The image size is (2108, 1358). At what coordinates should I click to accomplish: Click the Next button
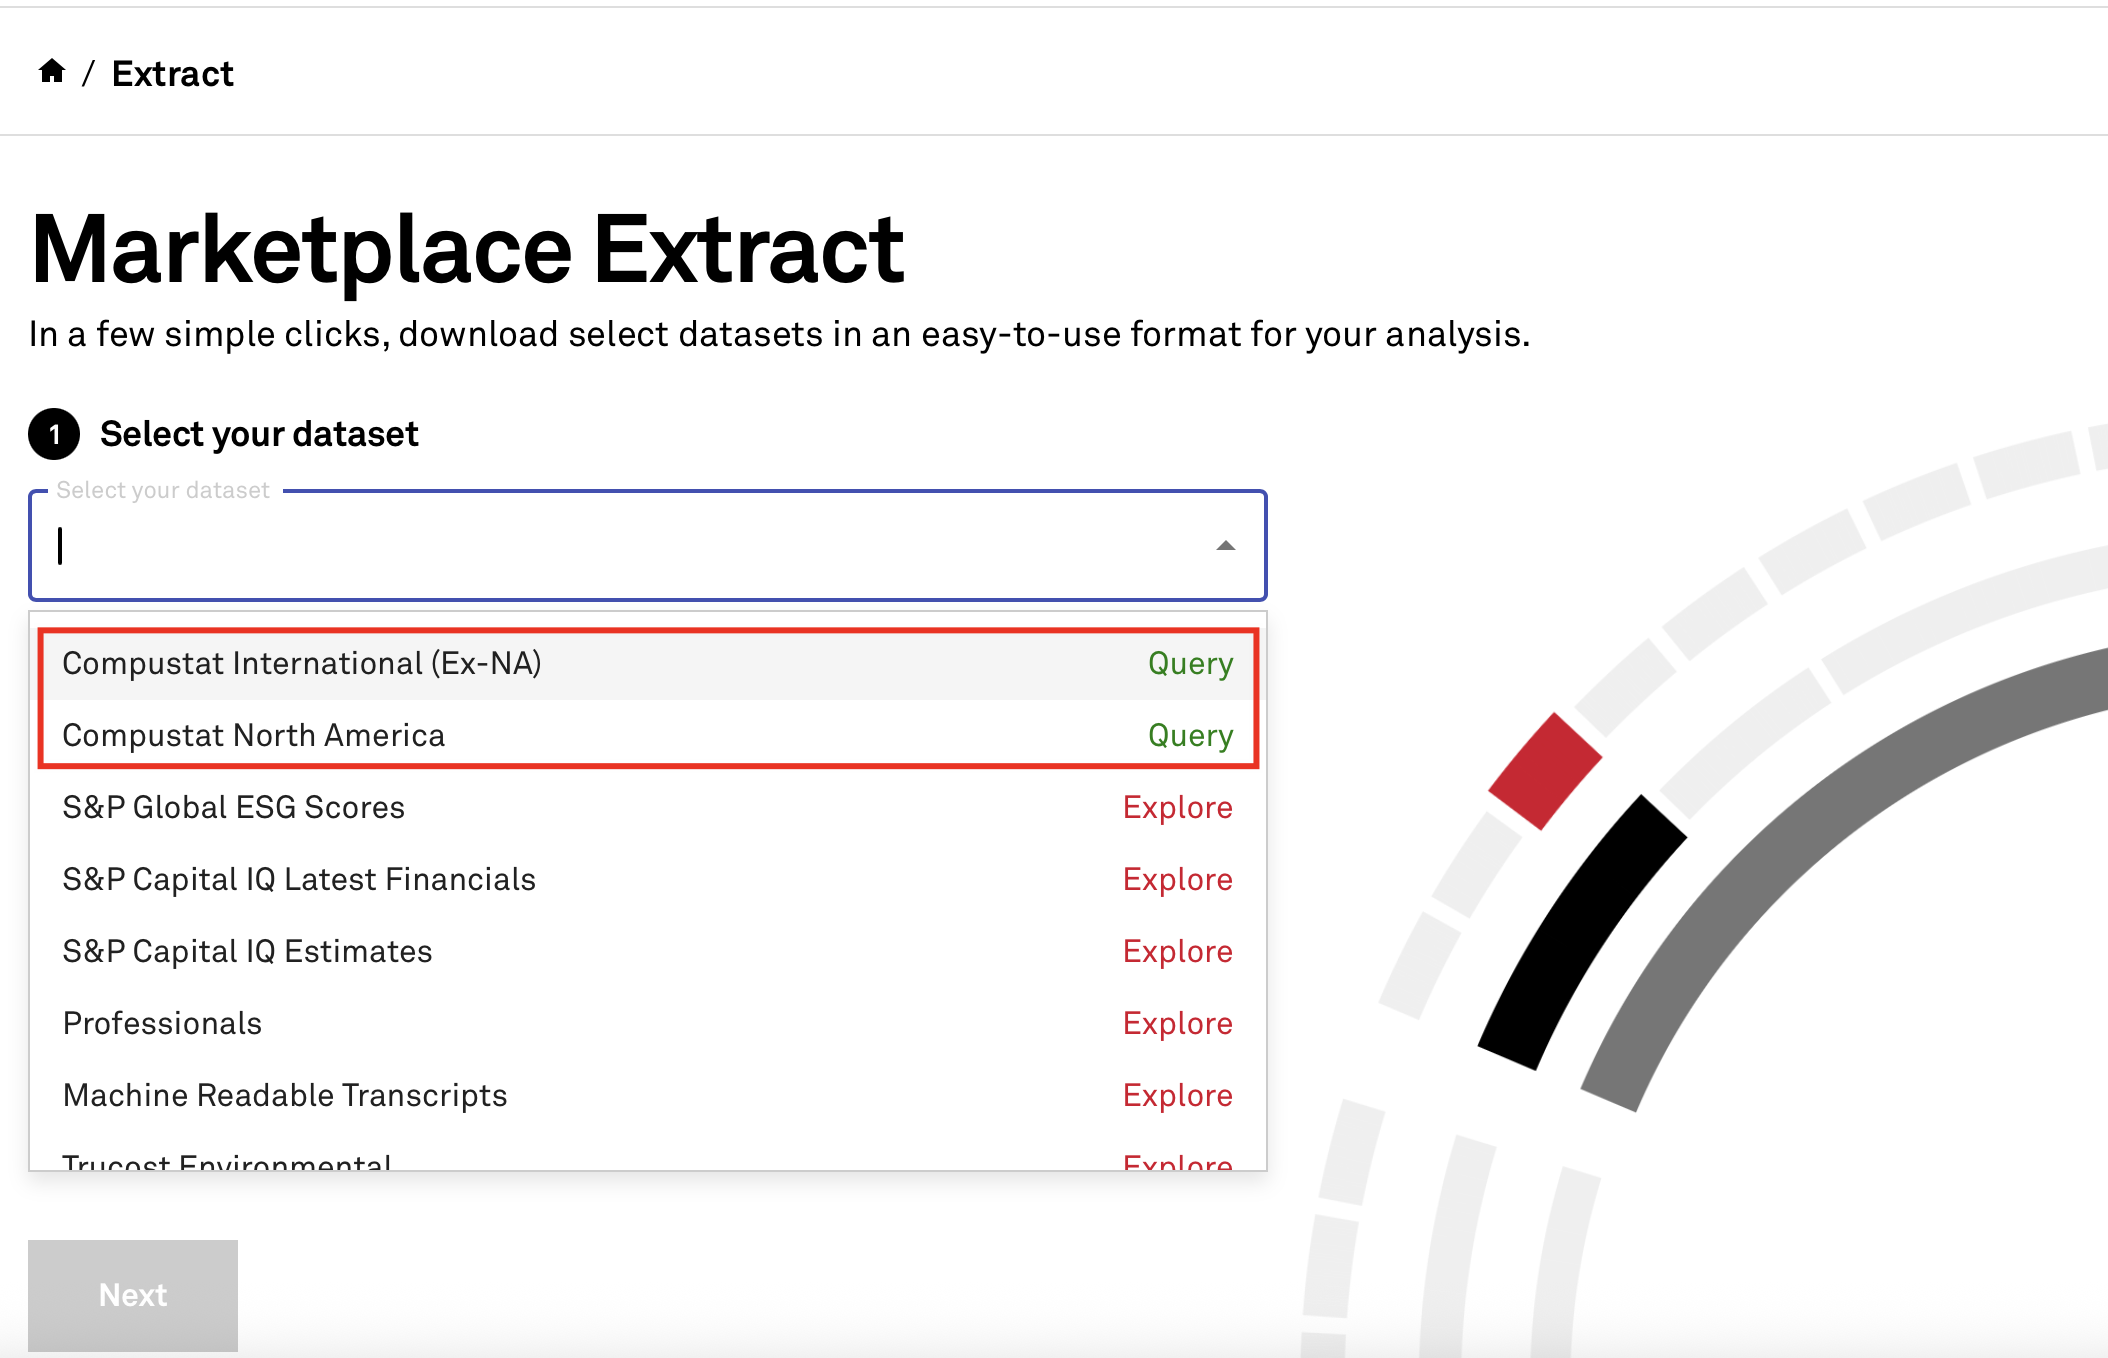coord(133,1296)
